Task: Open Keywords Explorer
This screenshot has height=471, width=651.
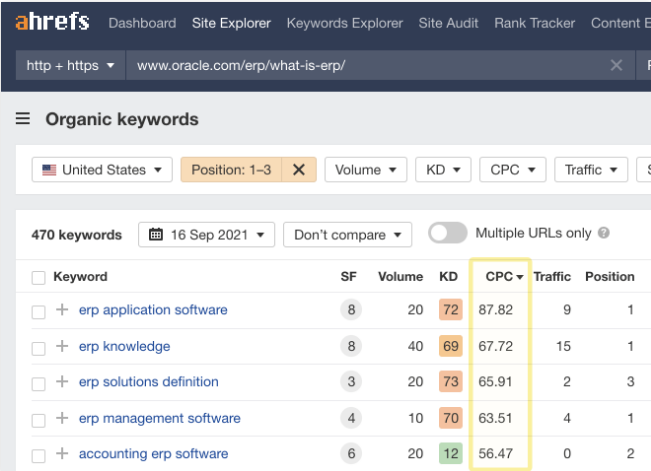Action: [x=345, y=23]
